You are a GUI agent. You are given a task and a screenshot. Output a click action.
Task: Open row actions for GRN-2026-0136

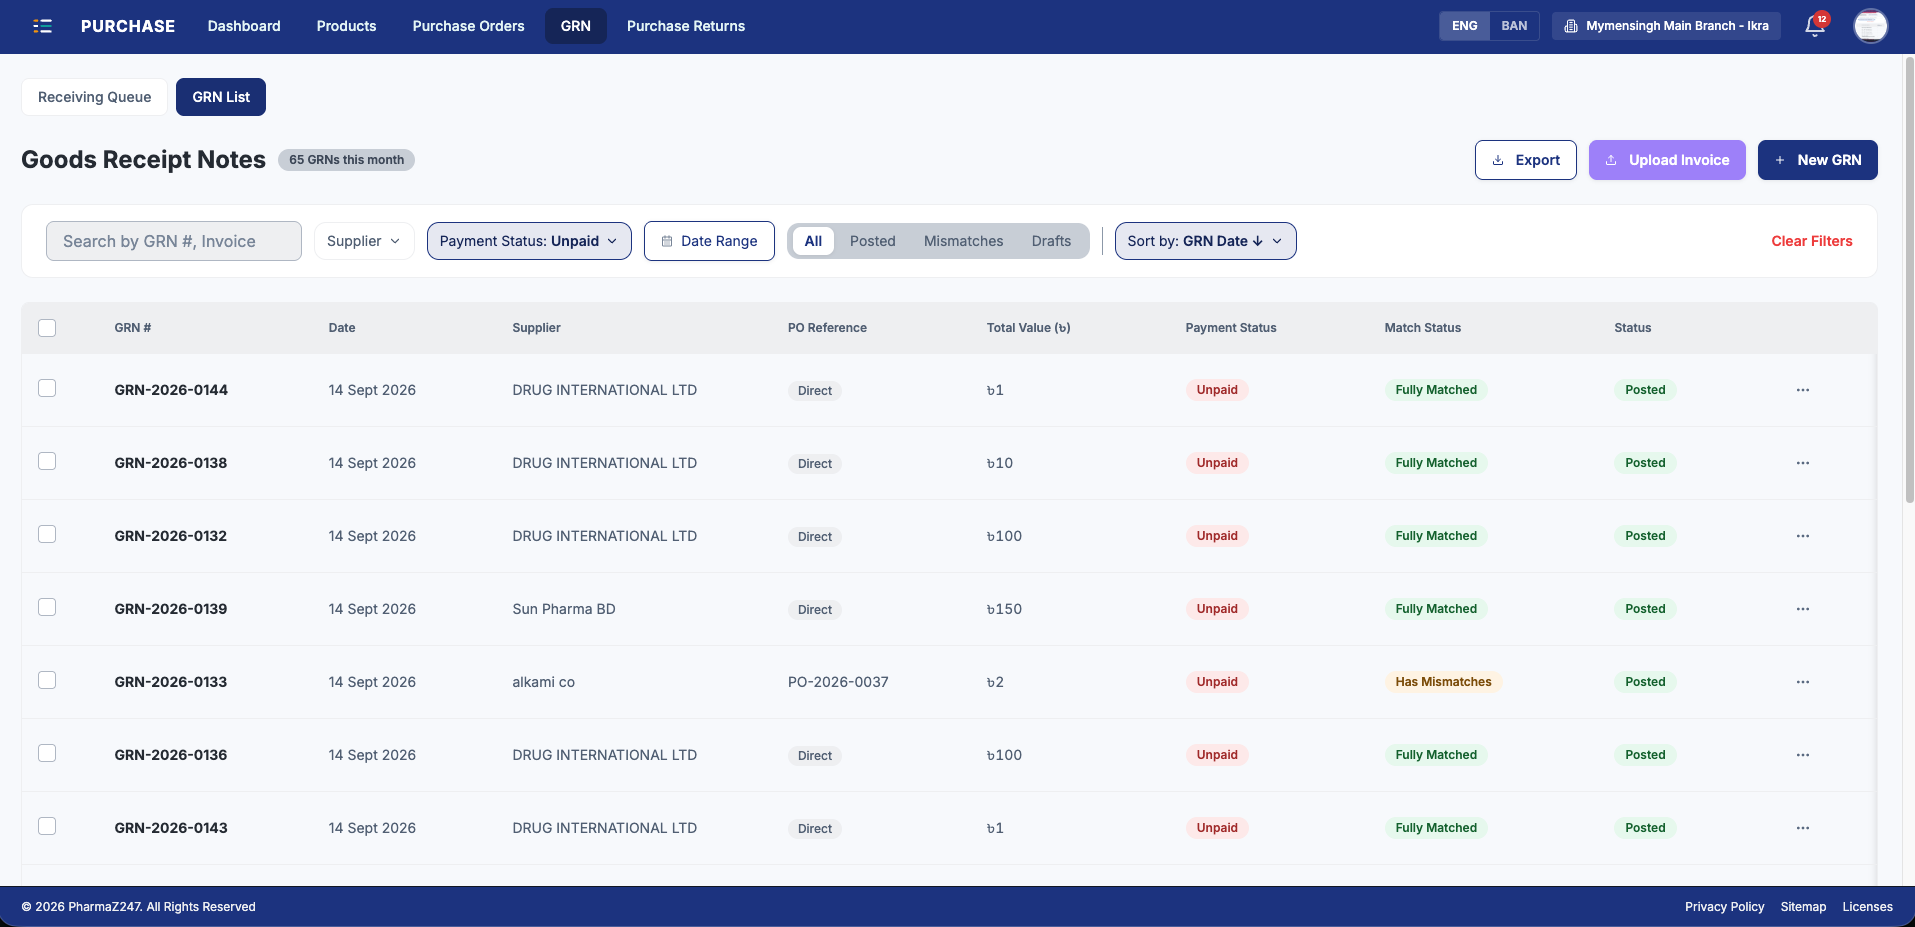[x=1803, y=755]
